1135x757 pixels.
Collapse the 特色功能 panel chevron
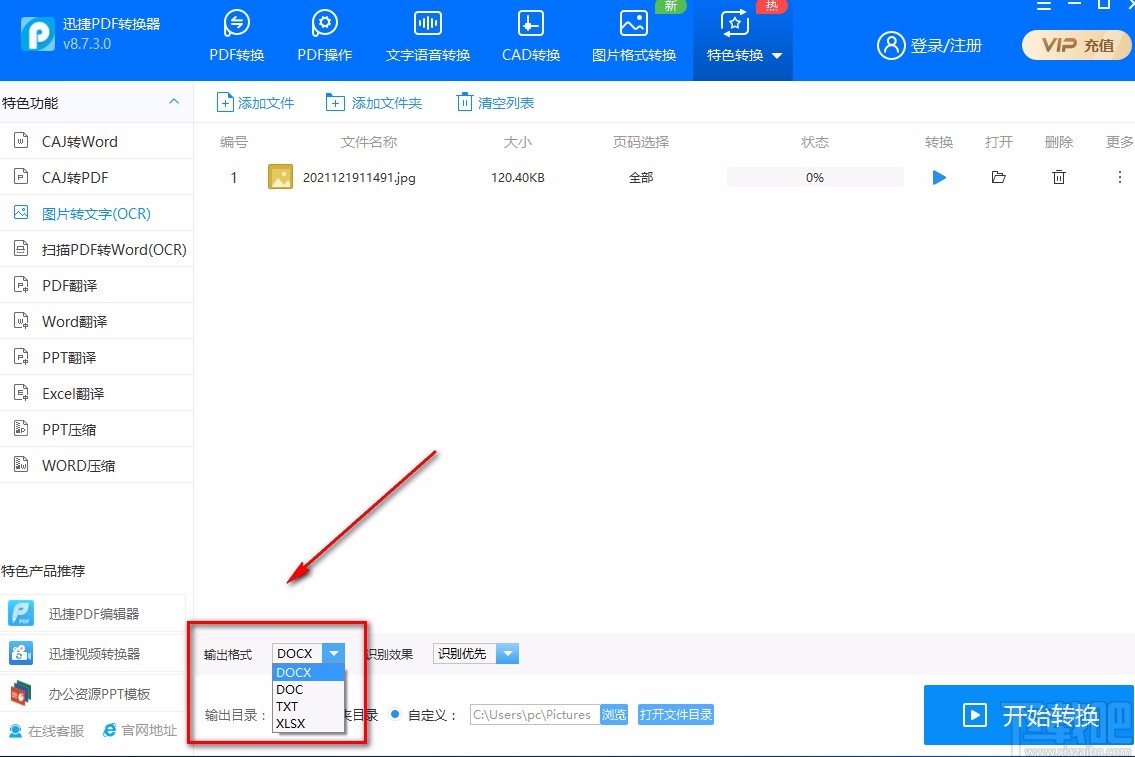[x=173, y=102]
